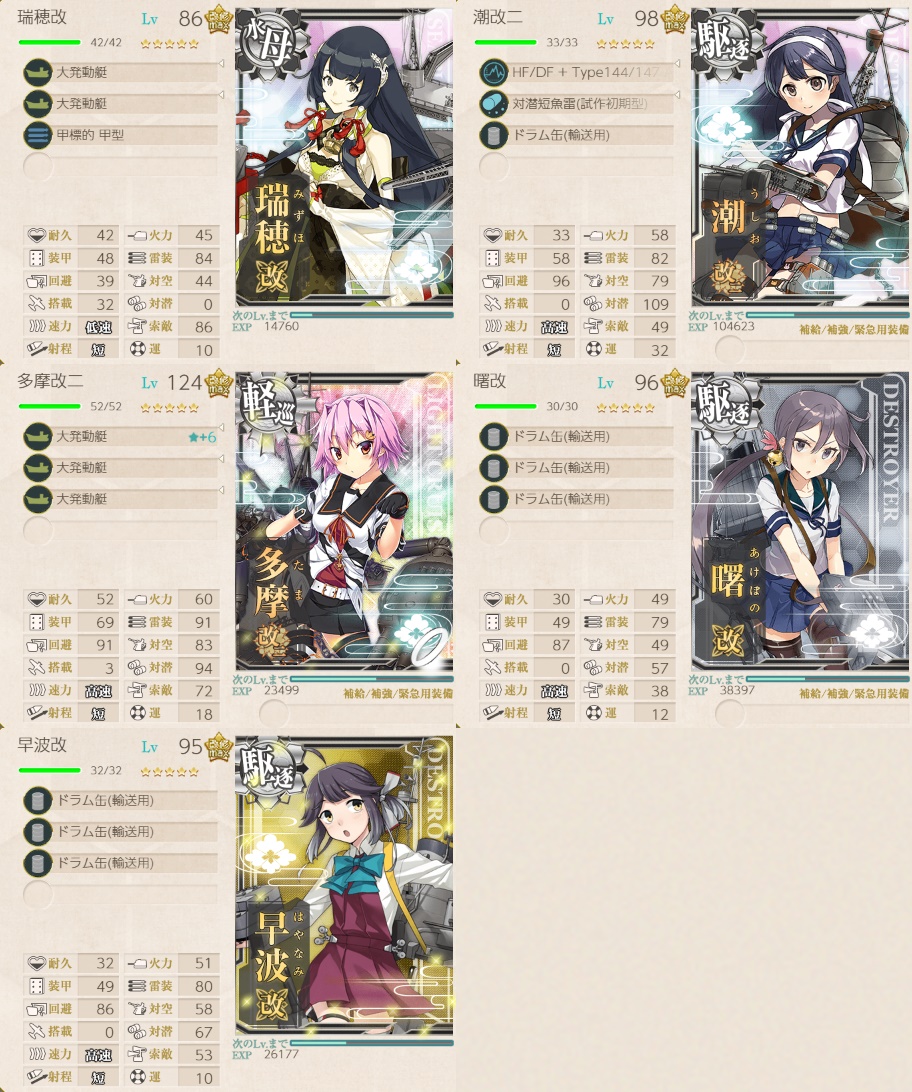Click the landing craft icon in Mizuho's first slot
The width and height of the screenshot is (912, 1092).
pyautogui.click(x=38, y=72)
